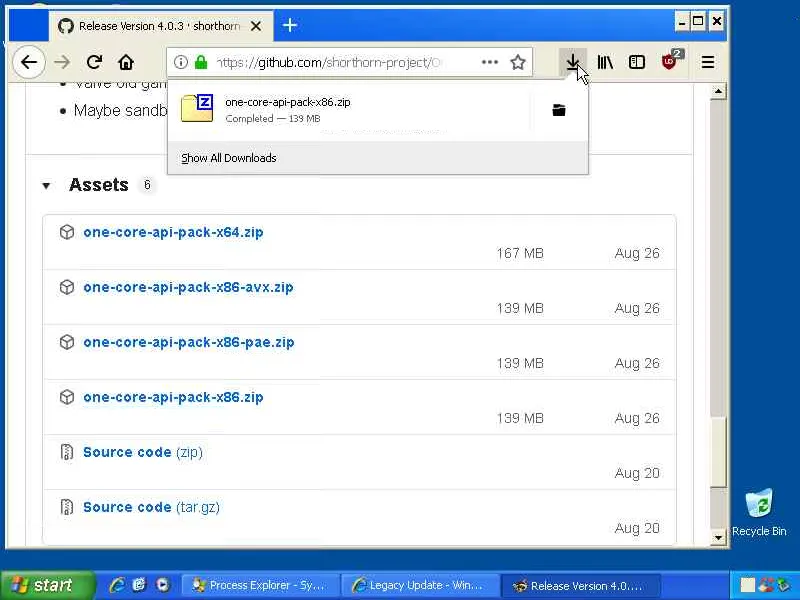This screenshot has height=600, width=800.
Task: Switch to Release Version 4.0 taskbar button
Action: (x=581, y=585)
